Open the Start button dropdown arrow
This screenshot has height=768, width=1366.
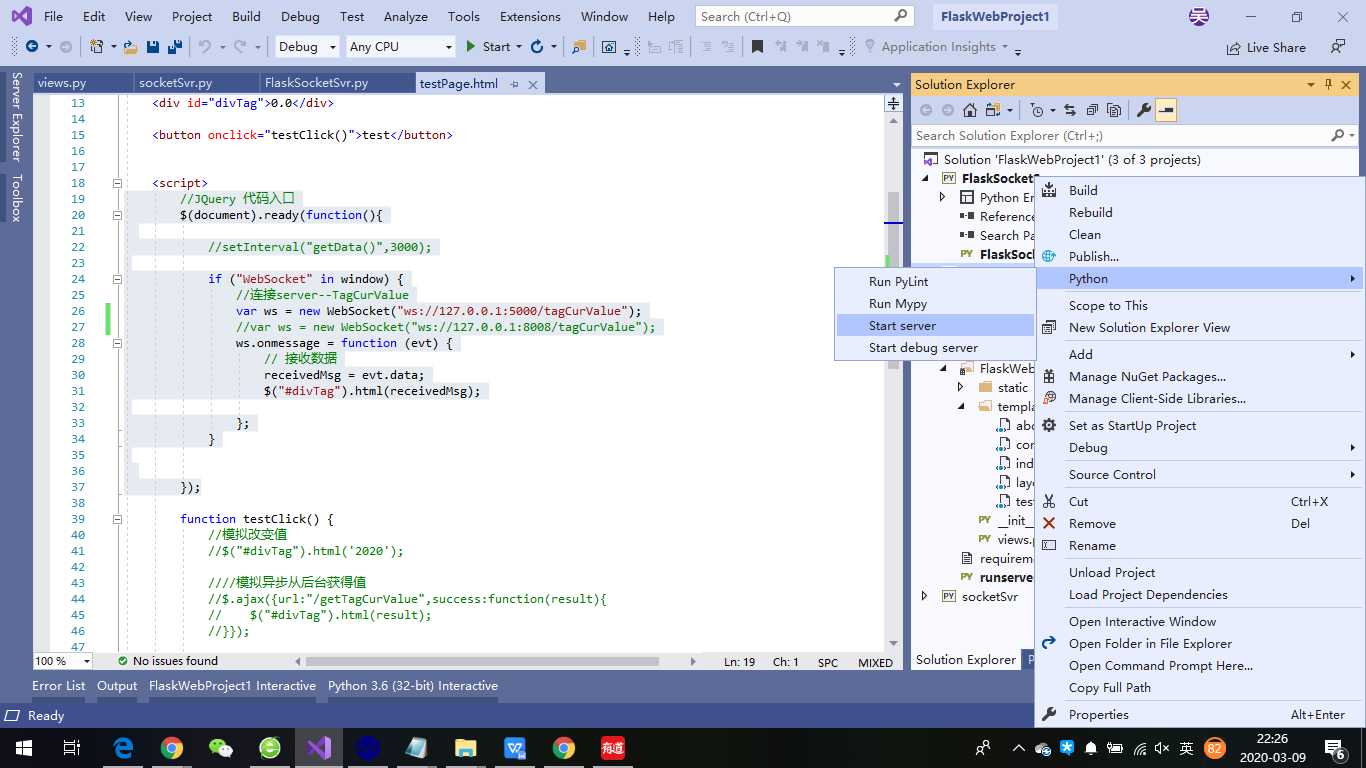pyautogui.click(x=519, y=47)
